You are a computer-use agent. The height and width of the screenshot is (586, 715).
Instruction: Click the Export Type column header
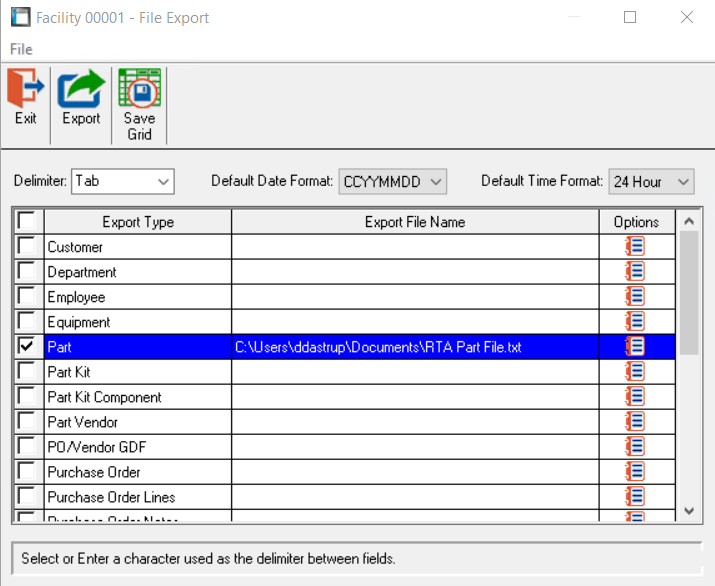138,222
